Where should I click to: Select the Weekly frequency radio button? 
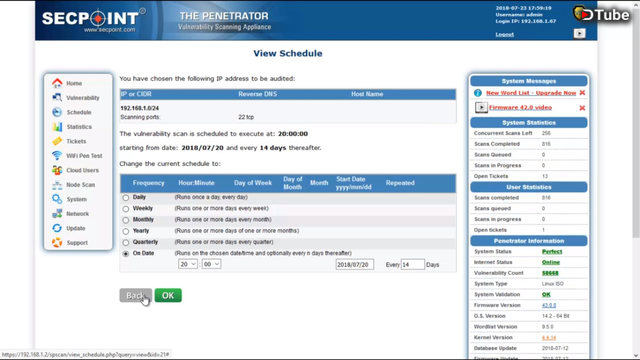click(x=126, y=209)
